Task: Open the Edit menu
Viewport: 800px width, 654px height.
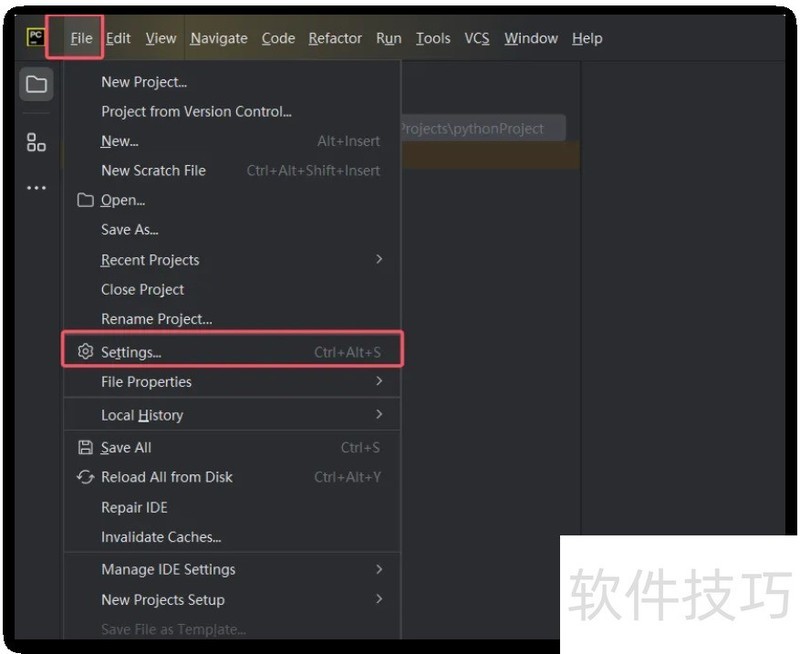Action: (x=118, y=38)
